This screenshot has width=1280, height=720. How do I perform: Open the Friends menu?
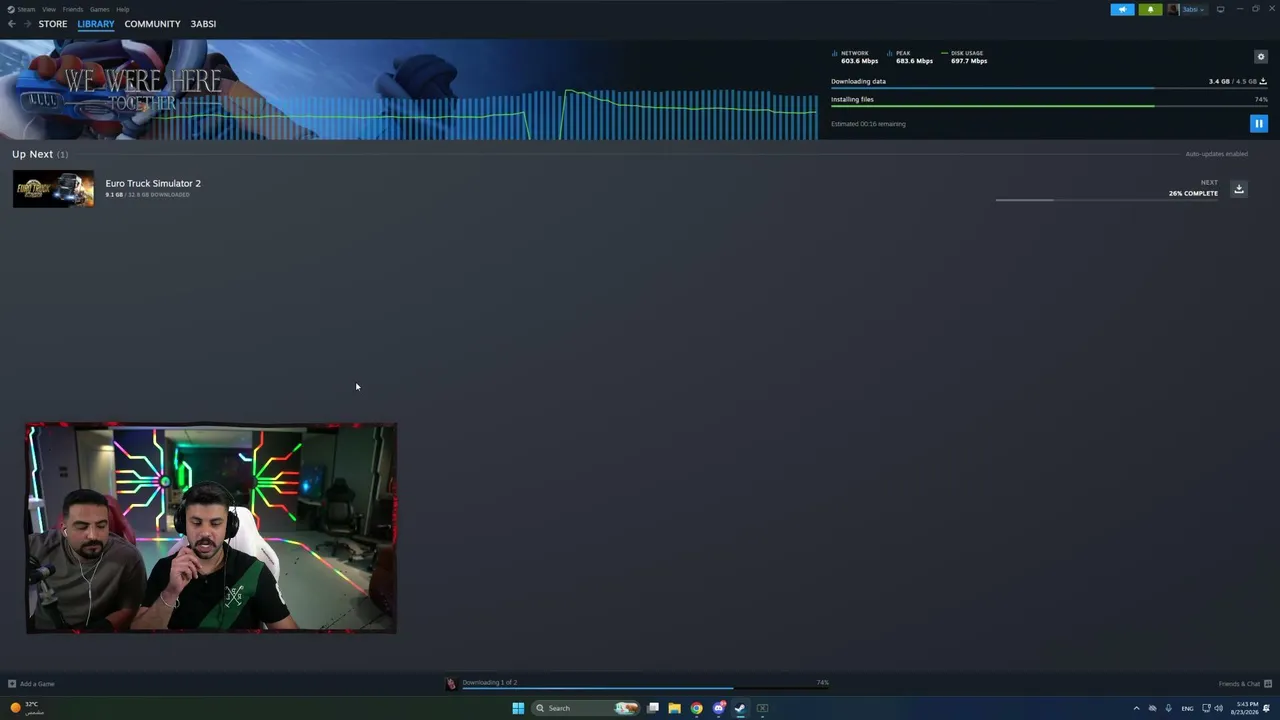pos(73,9)
